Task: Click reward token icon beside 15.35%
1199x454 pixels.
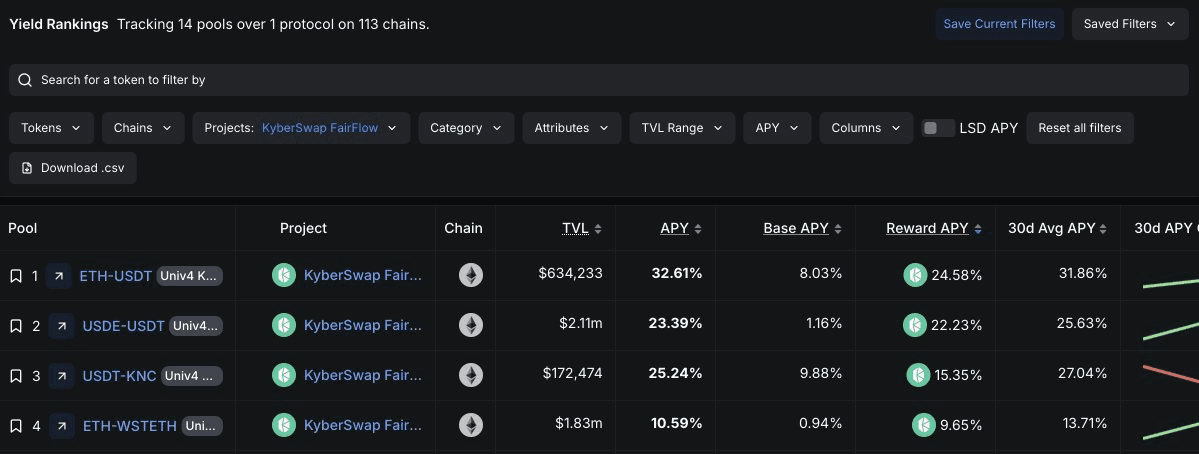Action: tap(918, 375)
